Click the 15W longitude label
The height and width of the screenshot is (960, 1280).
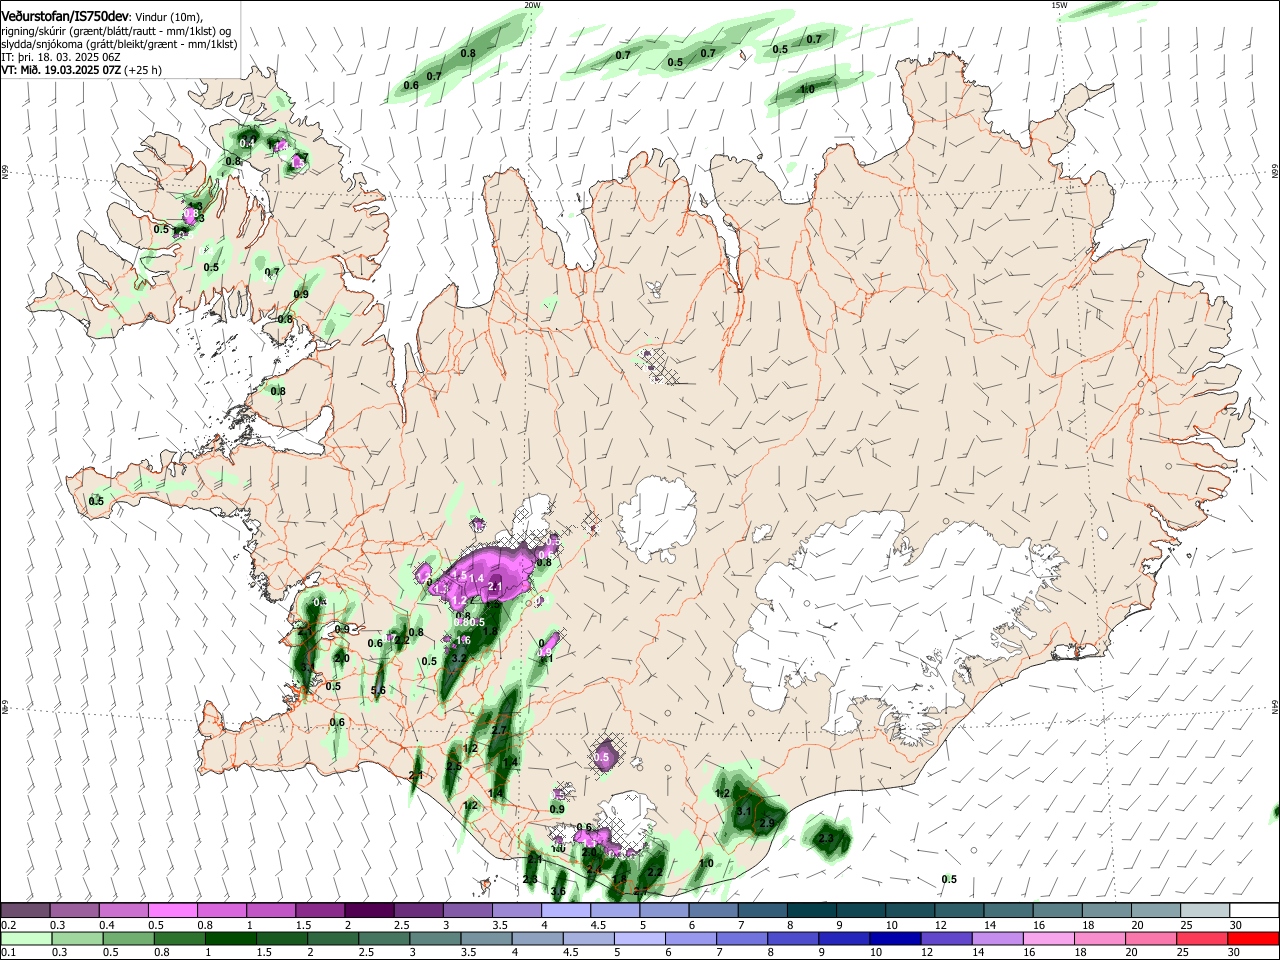pos(1059,5)
